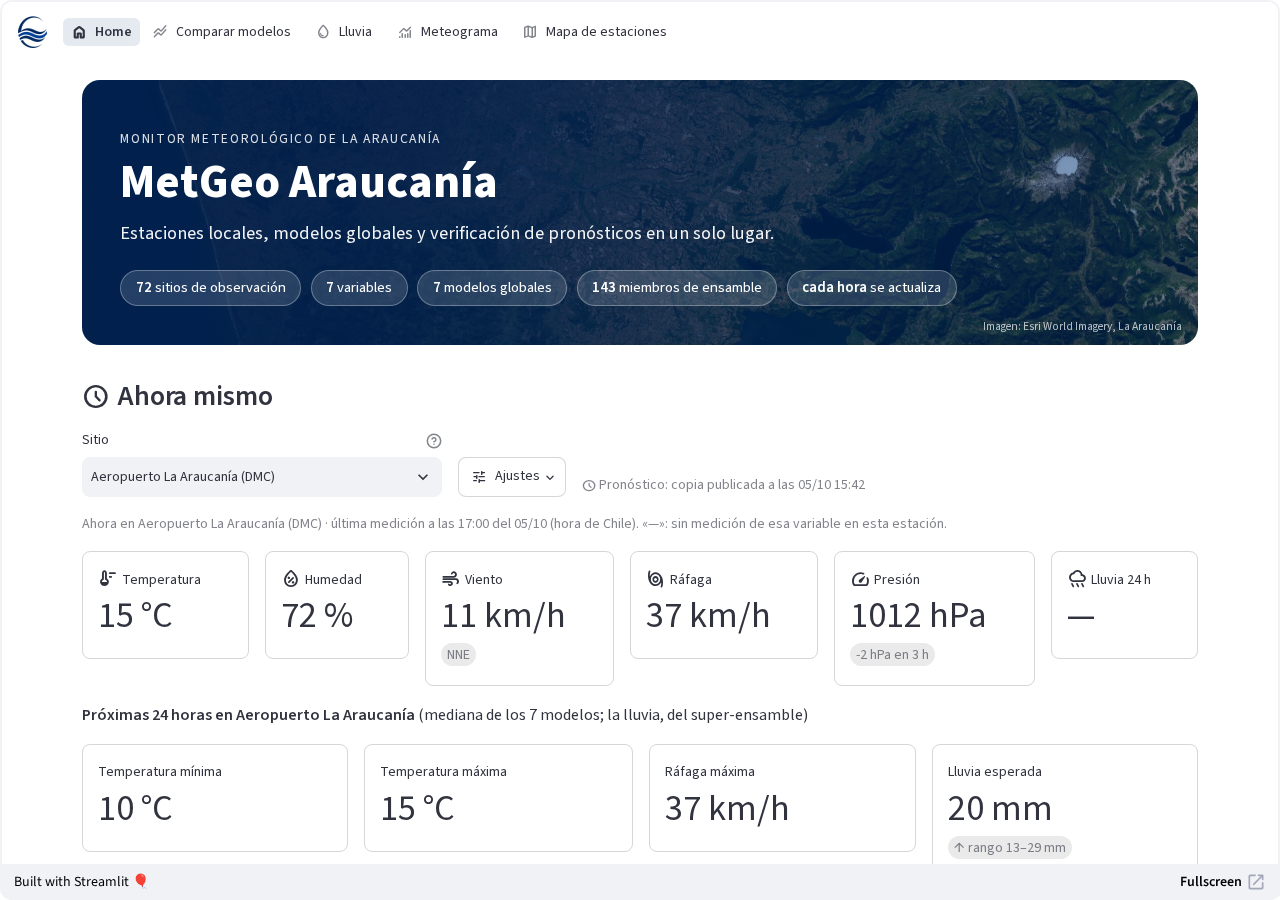
Task: Click the Presión gauge icon
Action: [x=860, y=579]
